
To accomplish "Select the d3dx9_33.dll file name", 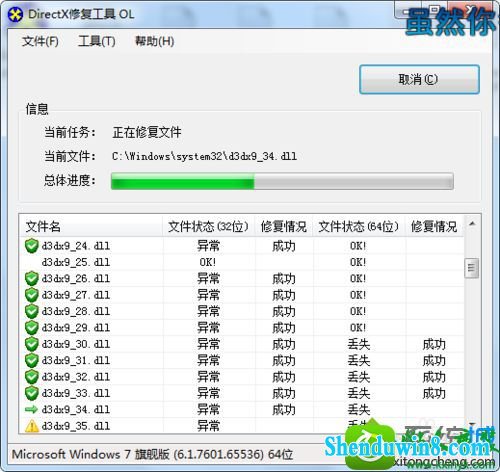I will pyautogui.click(x=76, y=393).
